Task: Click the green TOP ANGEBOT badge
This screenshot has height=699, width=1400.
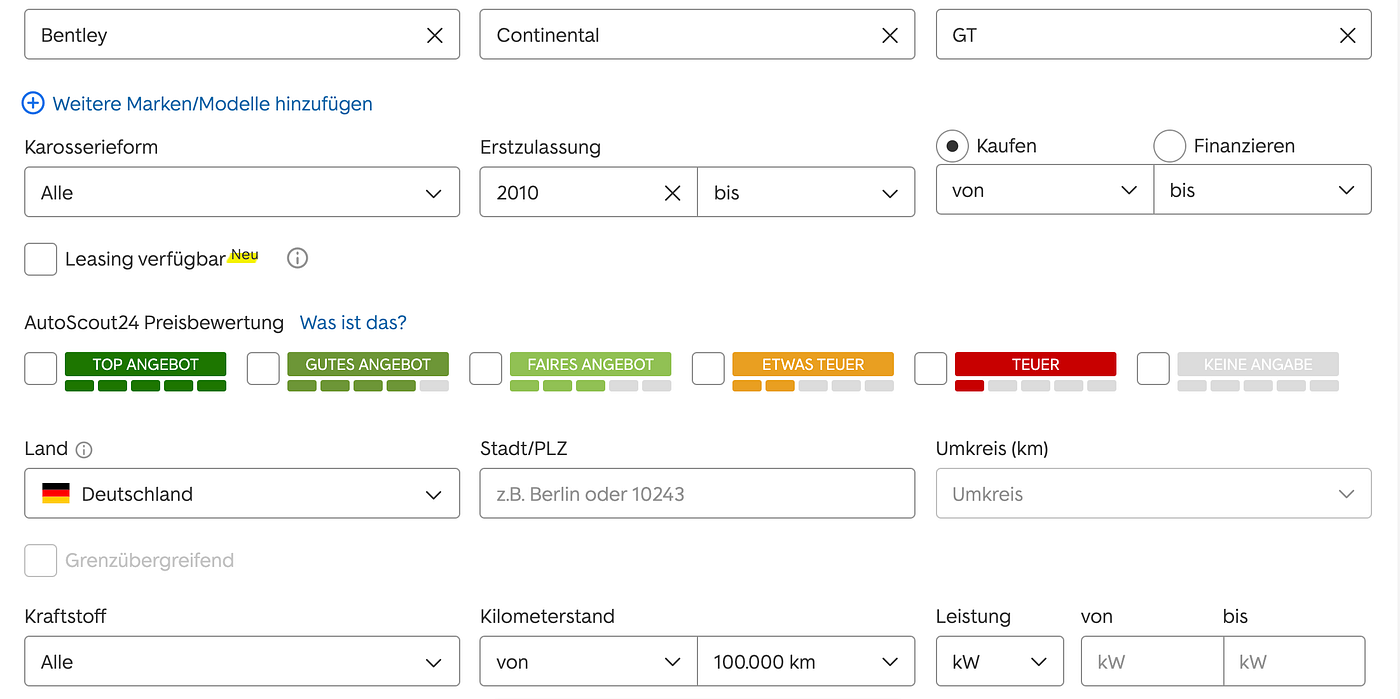Action: click(146, 364)
